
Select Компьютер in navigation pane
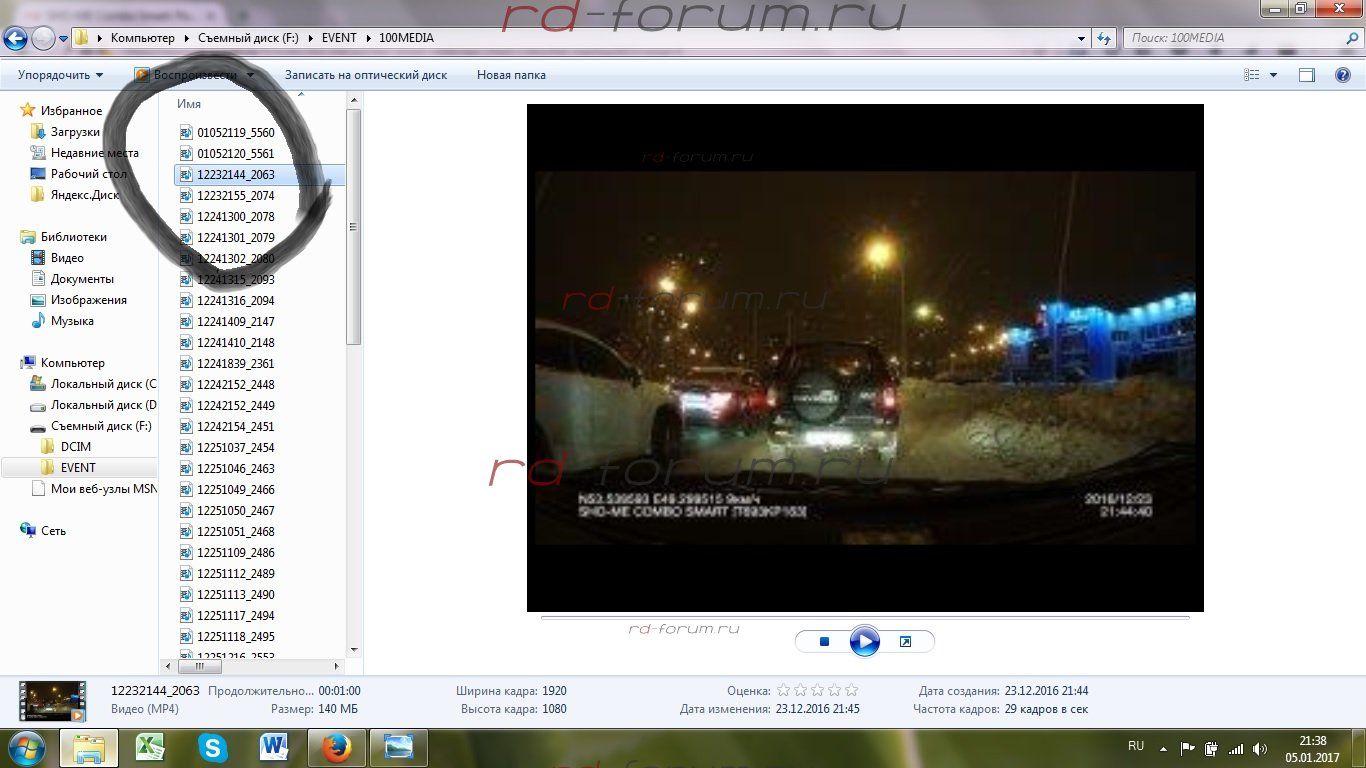72,363
